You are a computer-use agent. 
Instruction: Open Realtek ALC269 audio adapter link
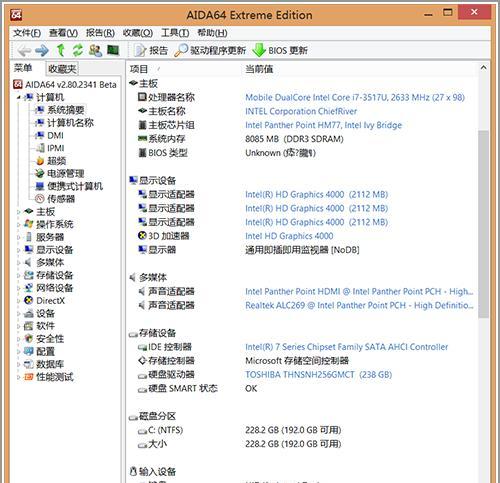(x=359, y=305)
